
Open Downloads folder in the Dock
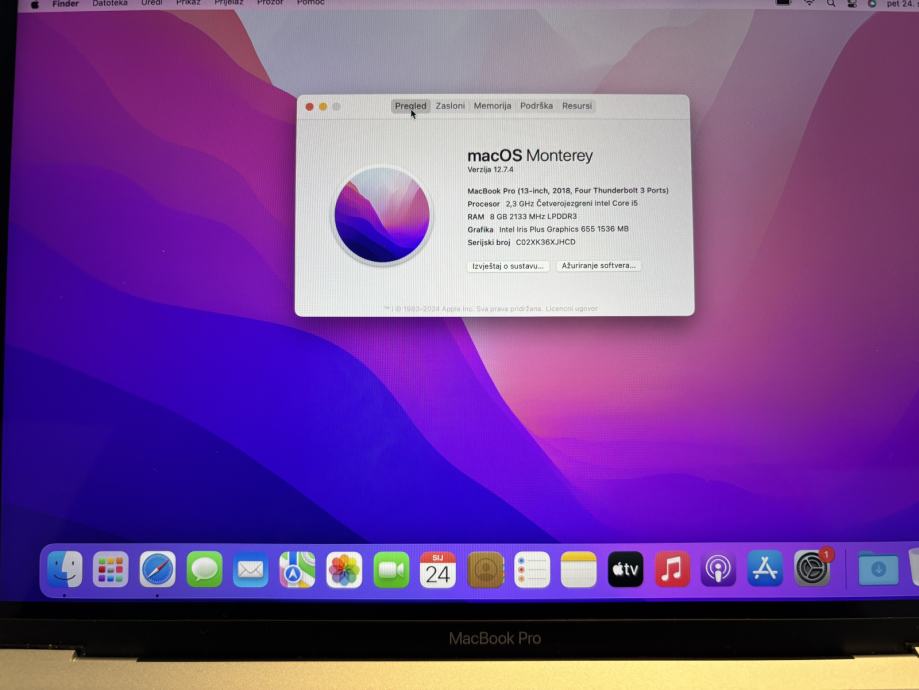878,569
